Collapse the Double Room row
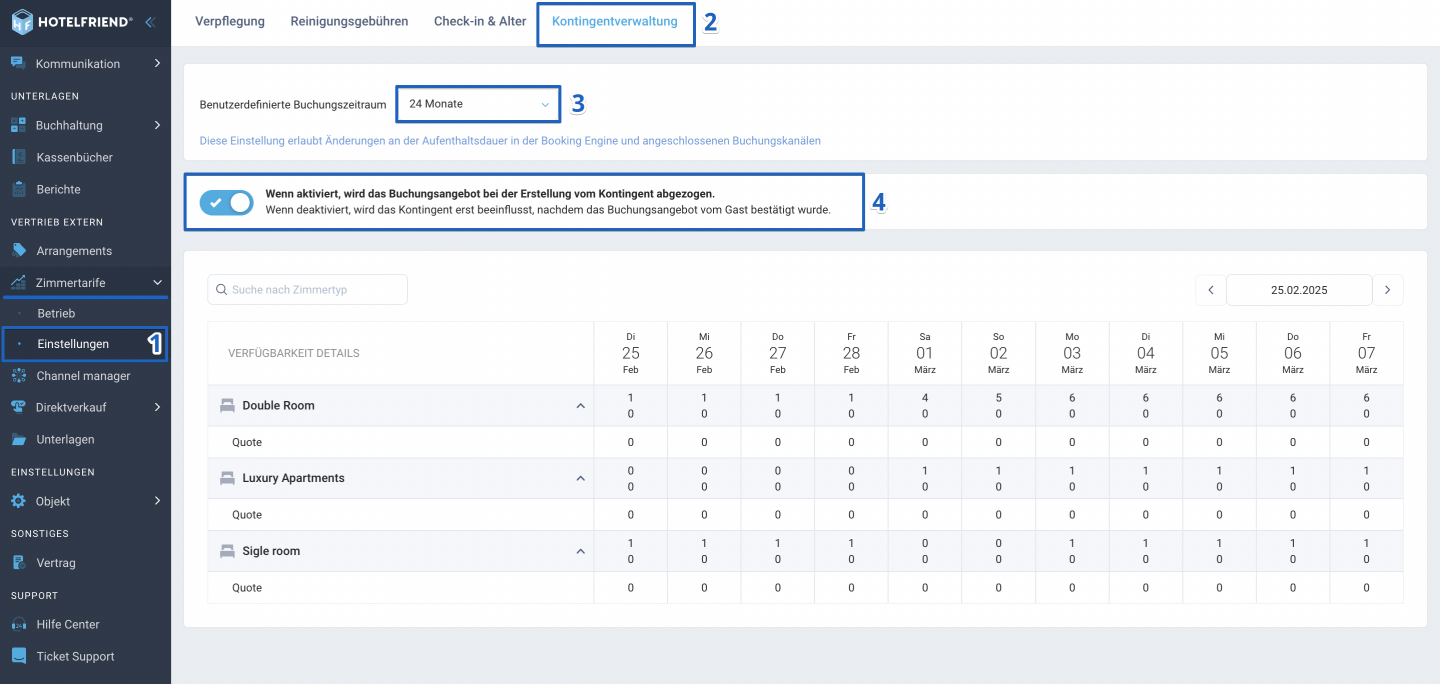The height and width of the screenshot is (684, 1440). 580,406
